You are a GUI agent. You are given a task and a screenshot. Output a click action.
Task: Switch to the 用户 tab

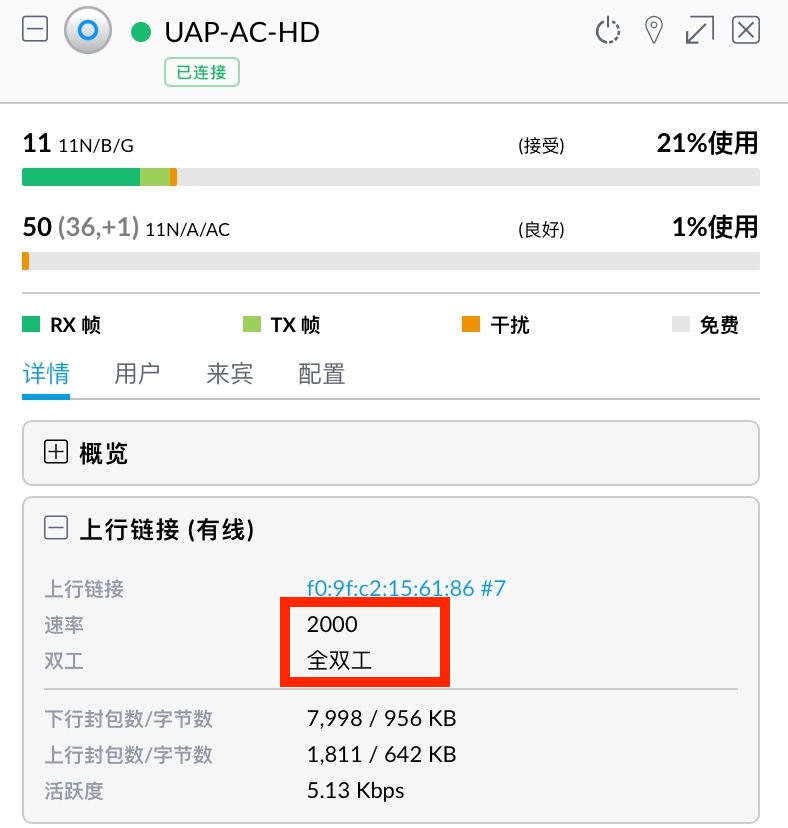click(x=137, y=375)
